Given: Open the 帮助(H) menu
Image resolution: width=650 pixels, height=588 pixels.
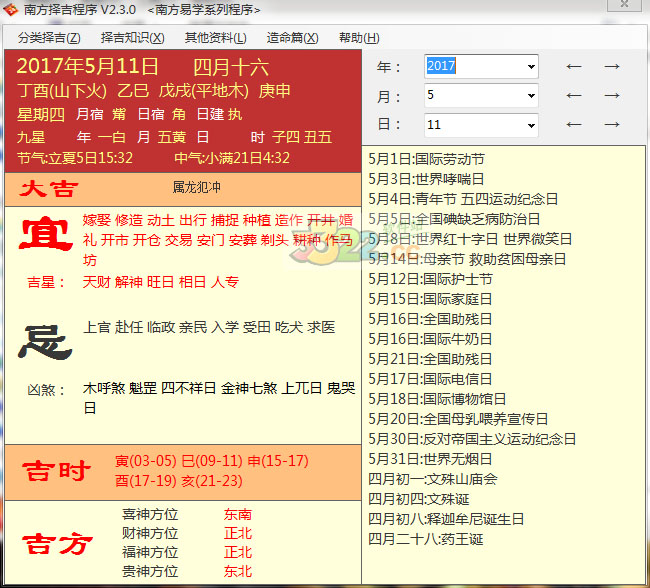Looking at the screenshot, I should tap(358, 38).
